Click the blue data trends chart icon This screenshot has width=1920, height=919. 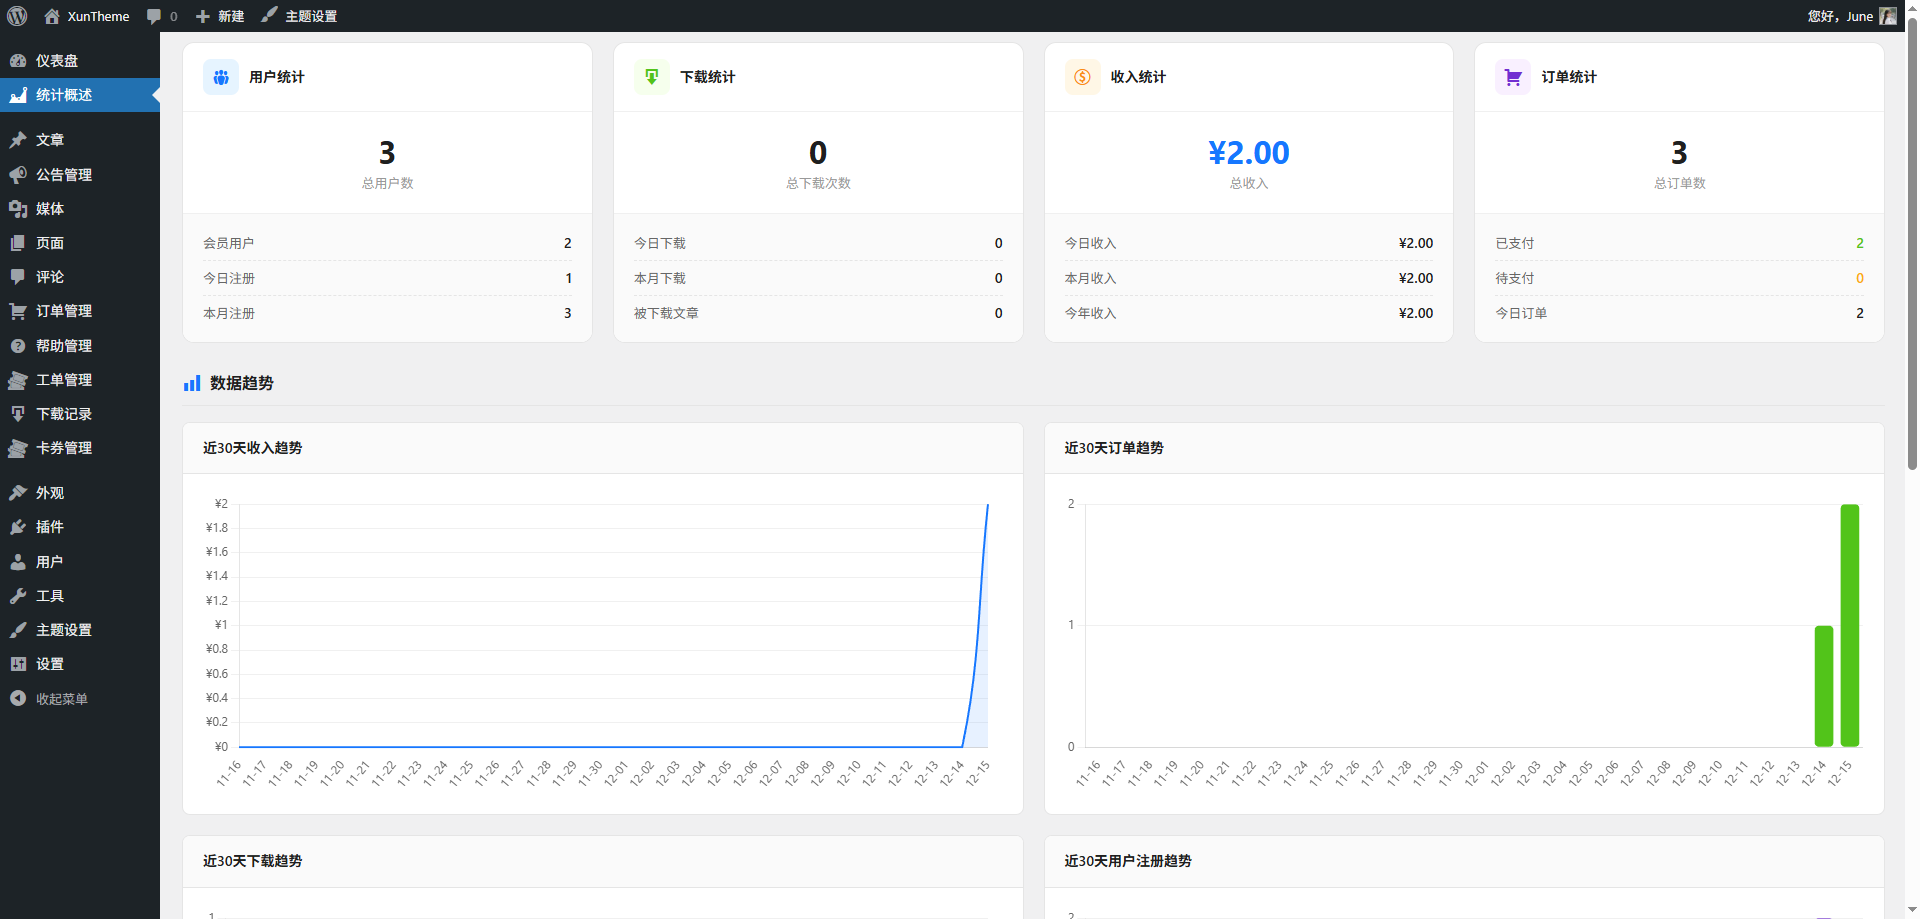[192, 383]
